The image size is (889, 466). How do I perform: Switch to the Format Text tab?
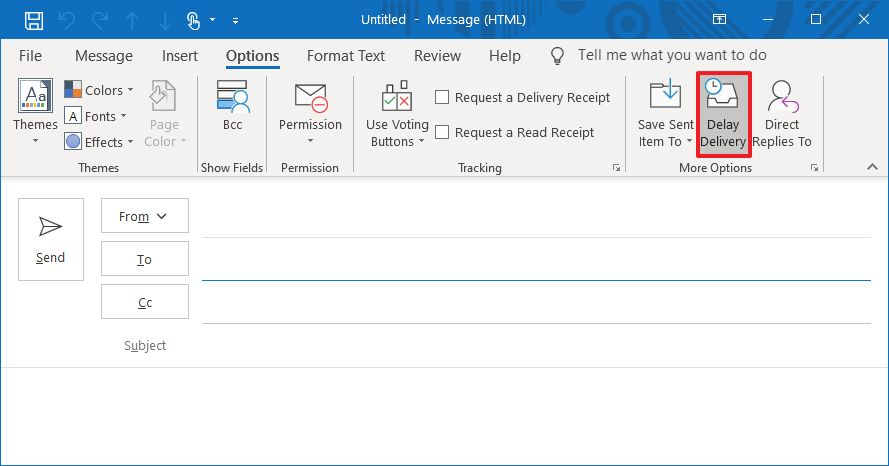coord(345,56)
